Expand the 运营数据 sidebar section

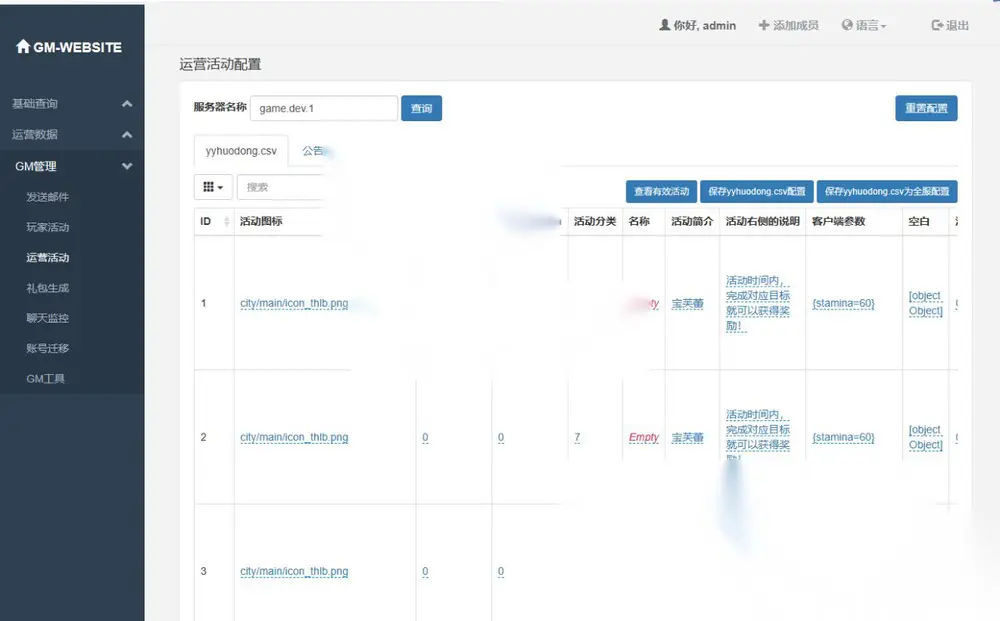pyautogui.click(x=72, y=135)
